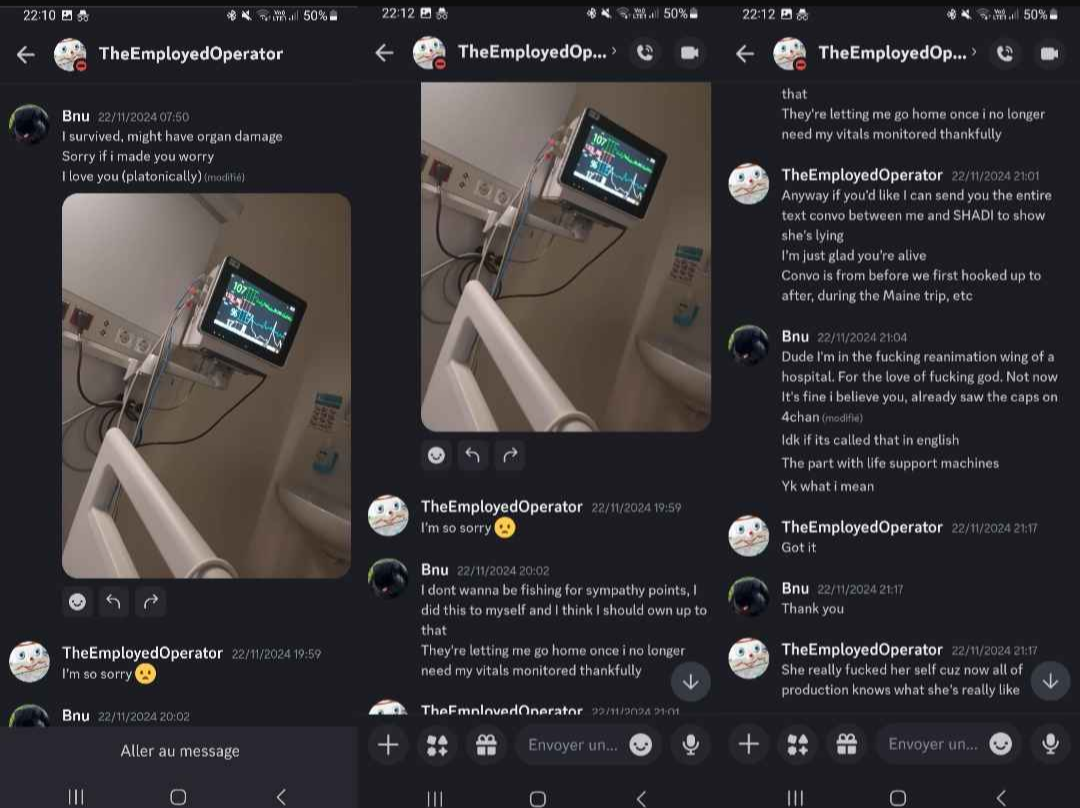1080x808 pixels.
Task: Open gift icon in middle chat bar
Action: click(486, 745)
